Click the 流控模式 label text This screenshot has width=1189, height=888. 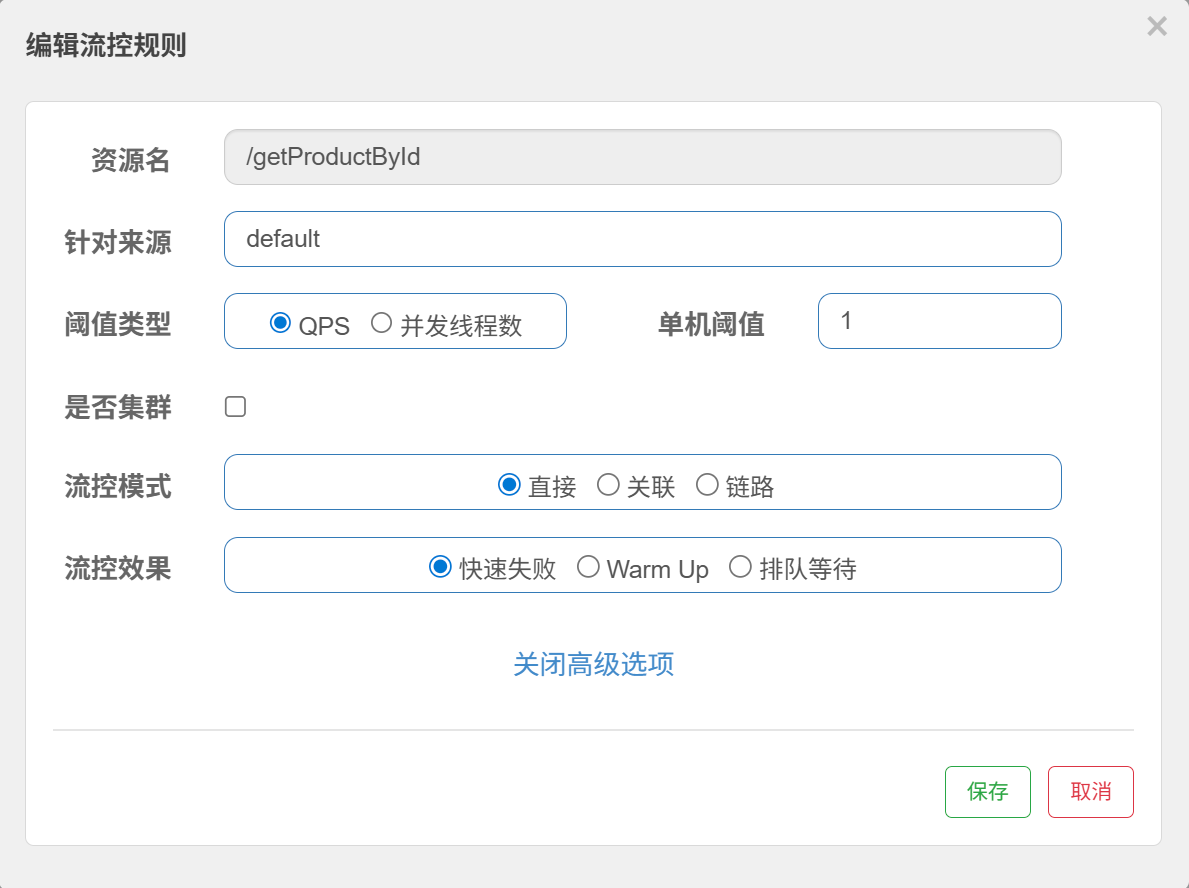coord(118,486)
